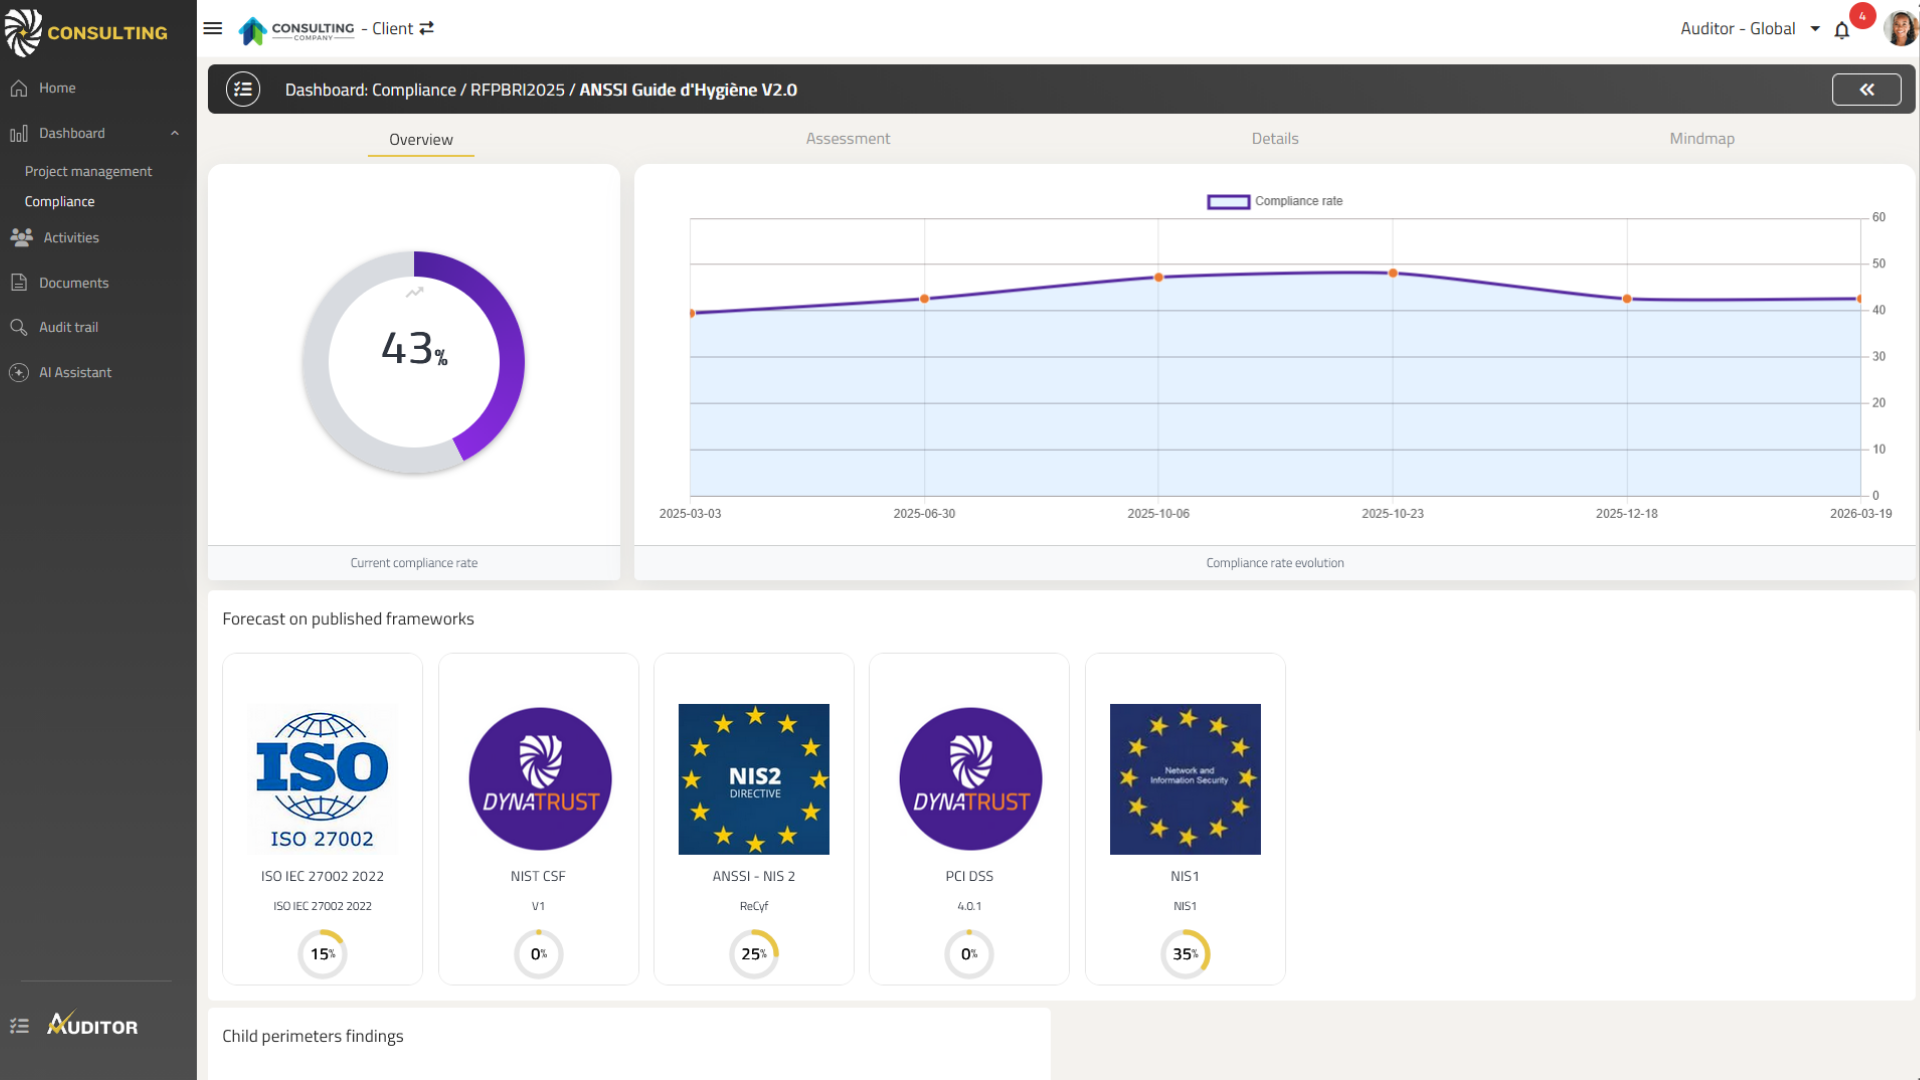Switch to the Assessment tab
Image resolution: width=1920 pixels, height=1080 pixels.
pos(847,139)
